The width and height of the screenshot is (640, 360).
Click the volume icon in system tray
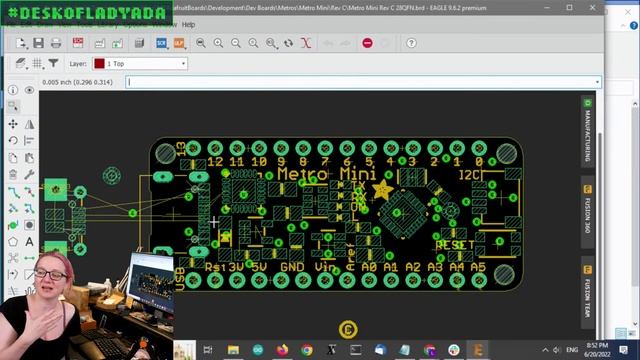(x=557, y=350)
